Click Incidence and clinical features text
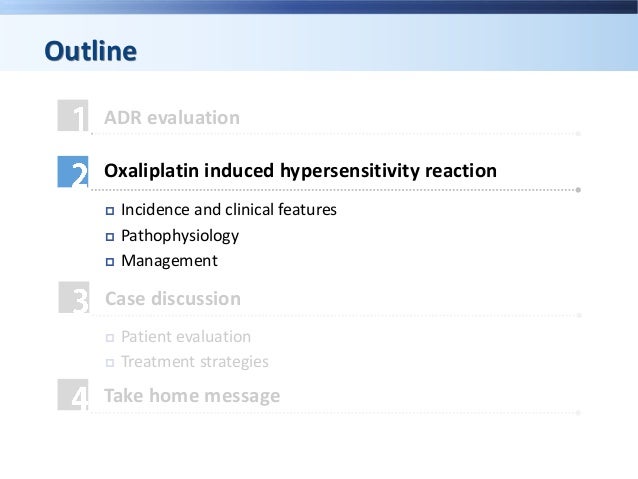The height and width of the screenshot is (479, 638). 229,211
